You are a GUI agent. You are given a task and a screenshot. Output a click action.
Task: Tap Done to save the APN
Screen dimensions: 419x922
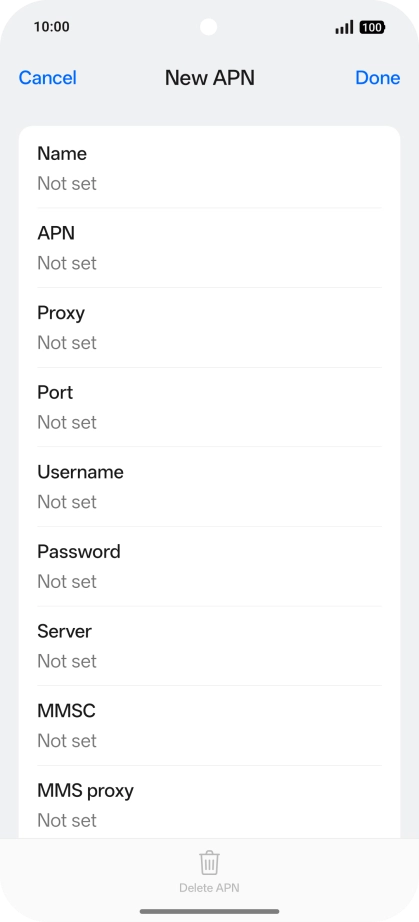(x=378, y=78)
